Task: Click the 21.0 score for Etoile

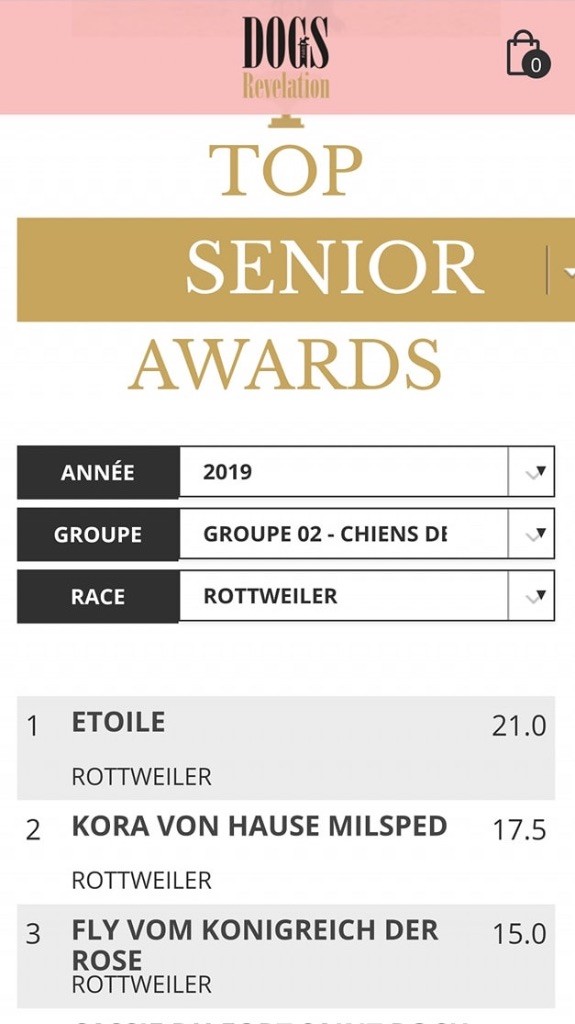Action: tap(519, 726)
